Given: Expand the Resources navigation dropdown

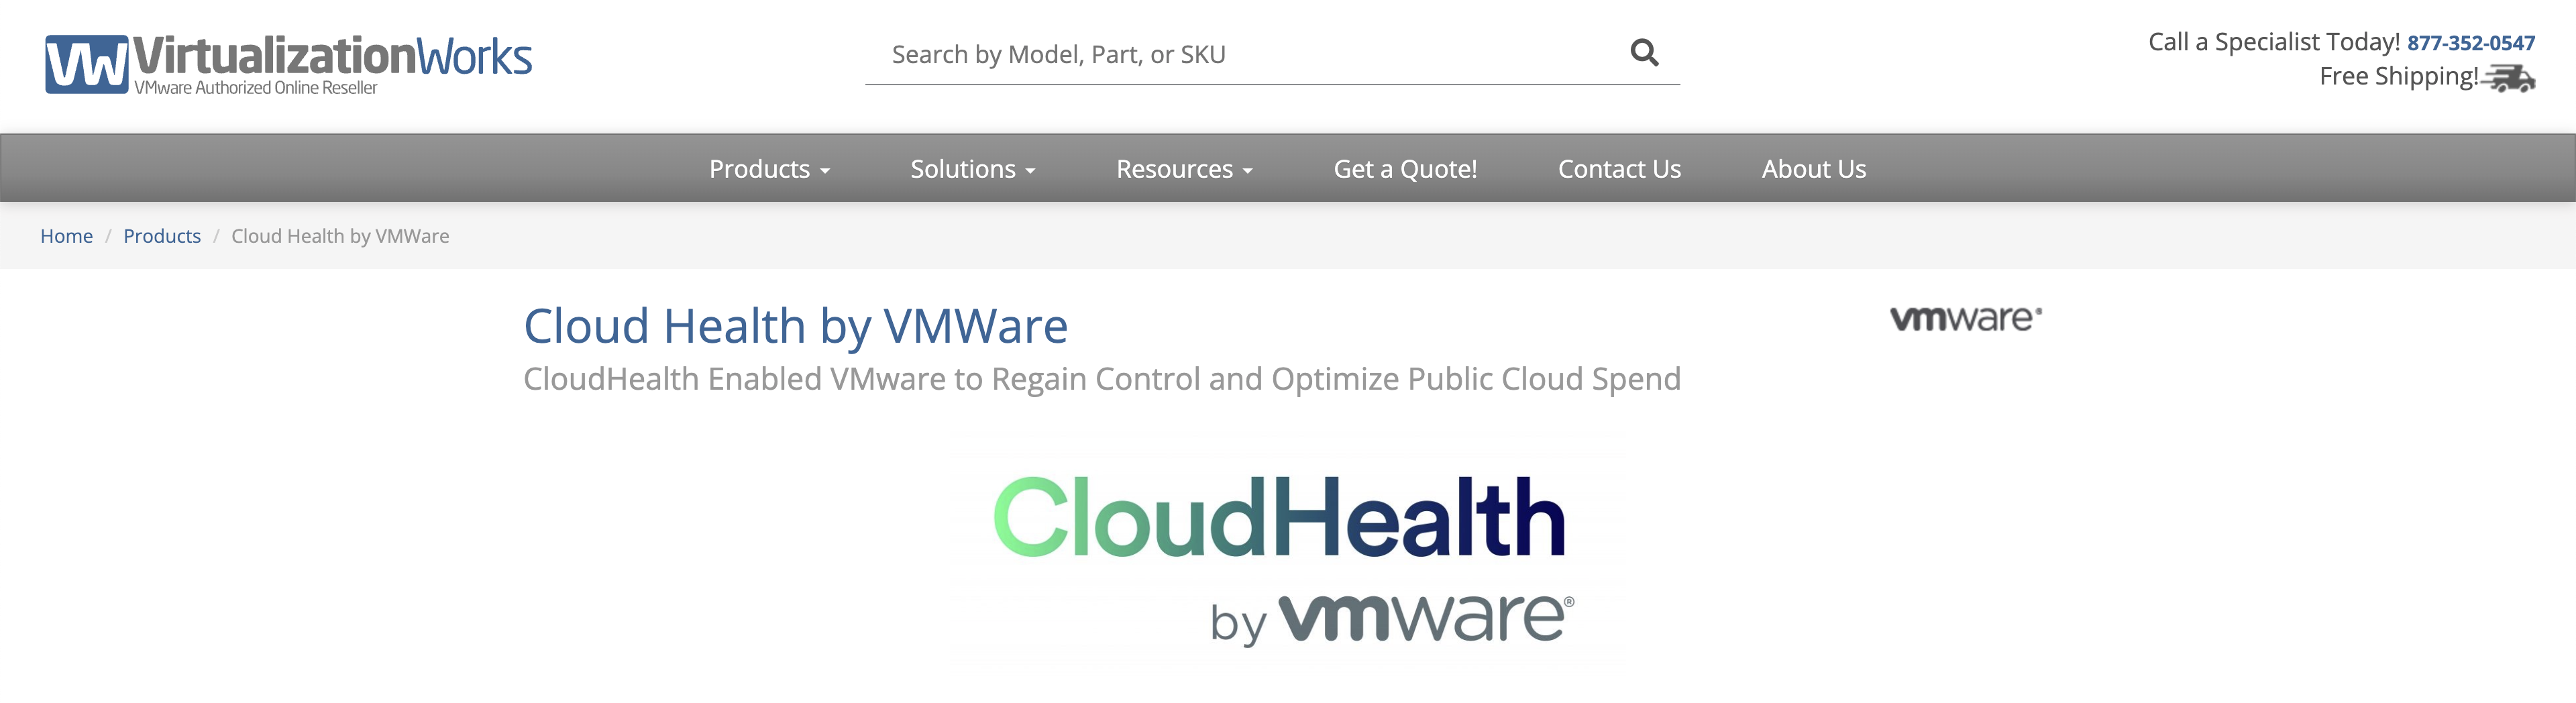Looking at the screenshot, I should 1184,169.
